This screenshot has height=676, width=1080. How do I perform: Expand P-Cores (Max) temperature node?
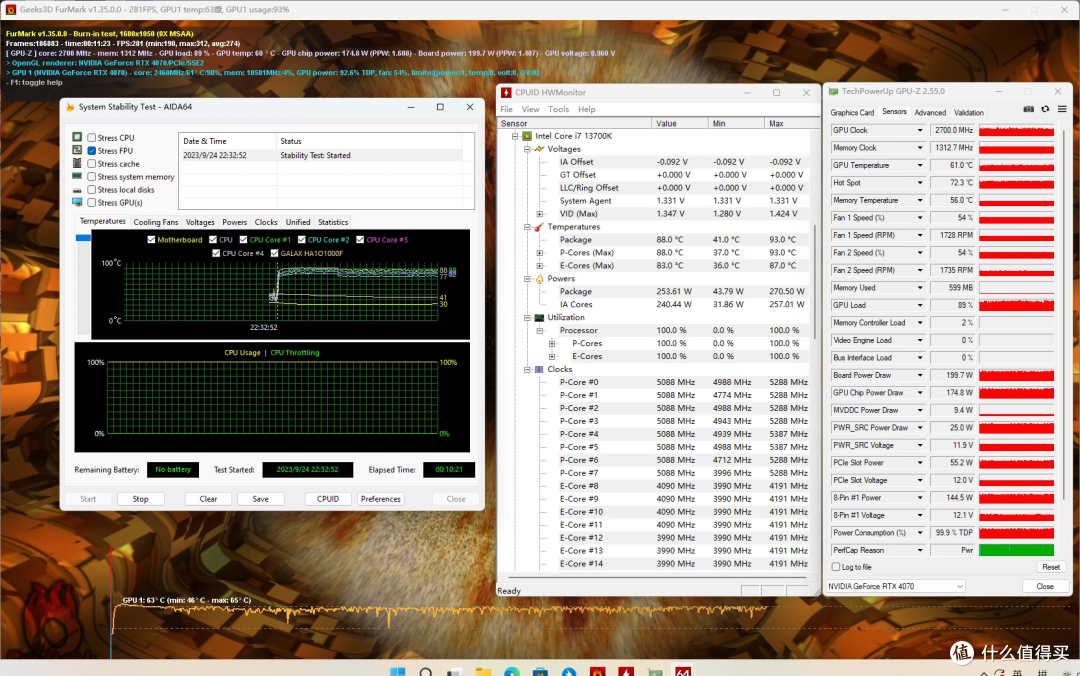pyautogui.click(x=540, y=253)
